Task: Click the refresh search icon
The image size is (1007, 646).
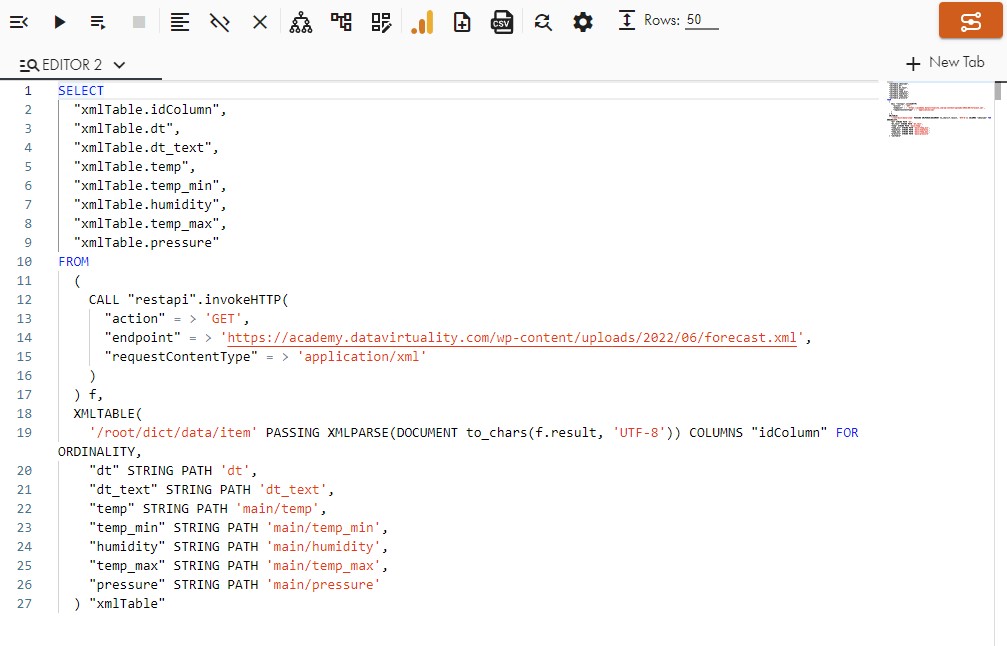Action: point(543,22)
